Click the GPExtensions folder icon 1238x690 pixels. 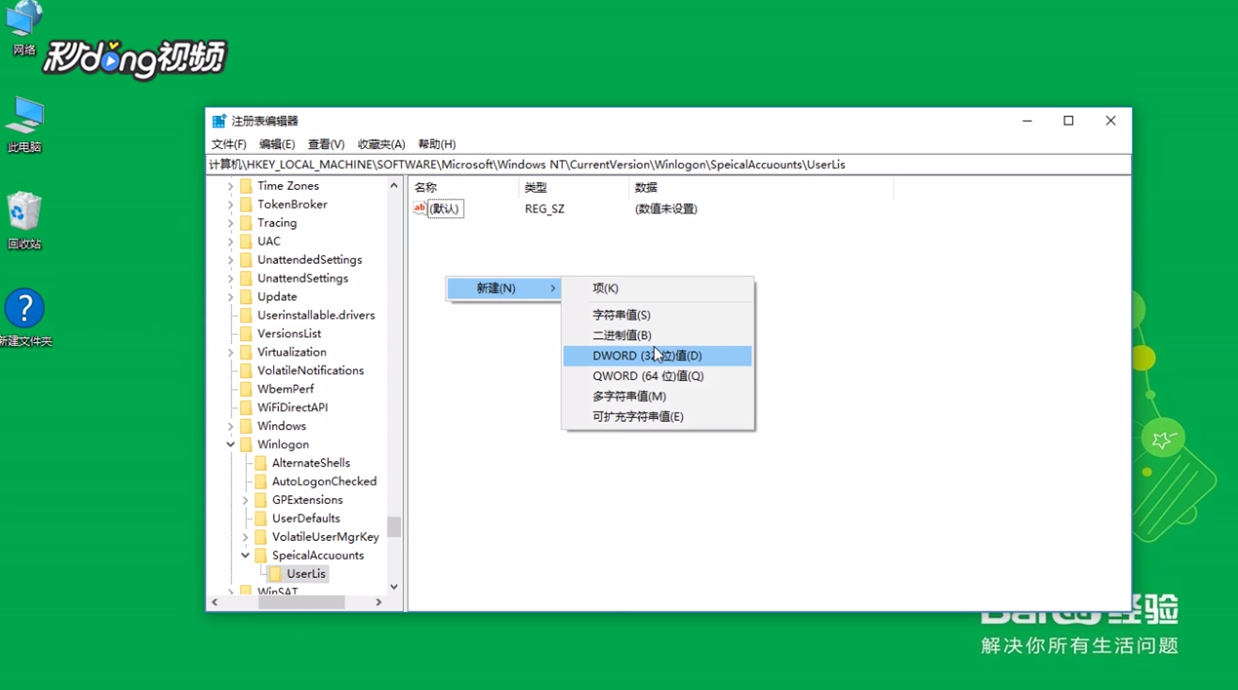pos(261,500)
